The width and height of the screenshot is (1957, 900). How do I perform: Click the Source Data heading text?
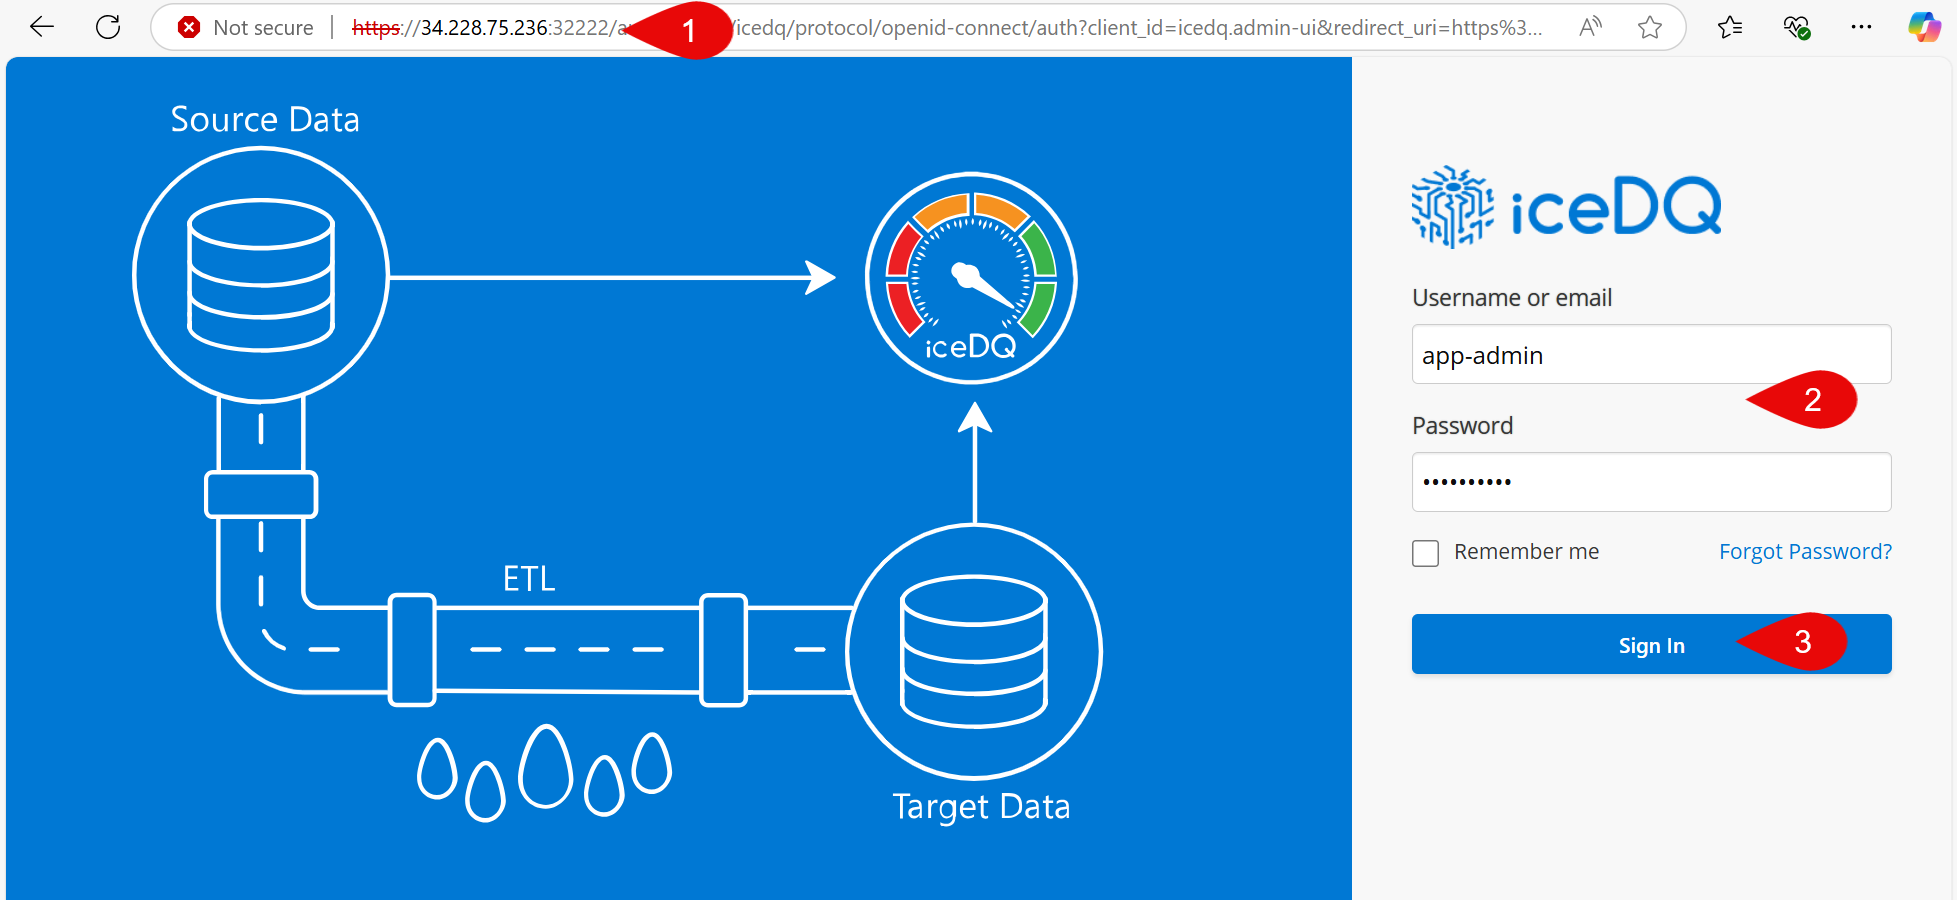coord(265,120)
